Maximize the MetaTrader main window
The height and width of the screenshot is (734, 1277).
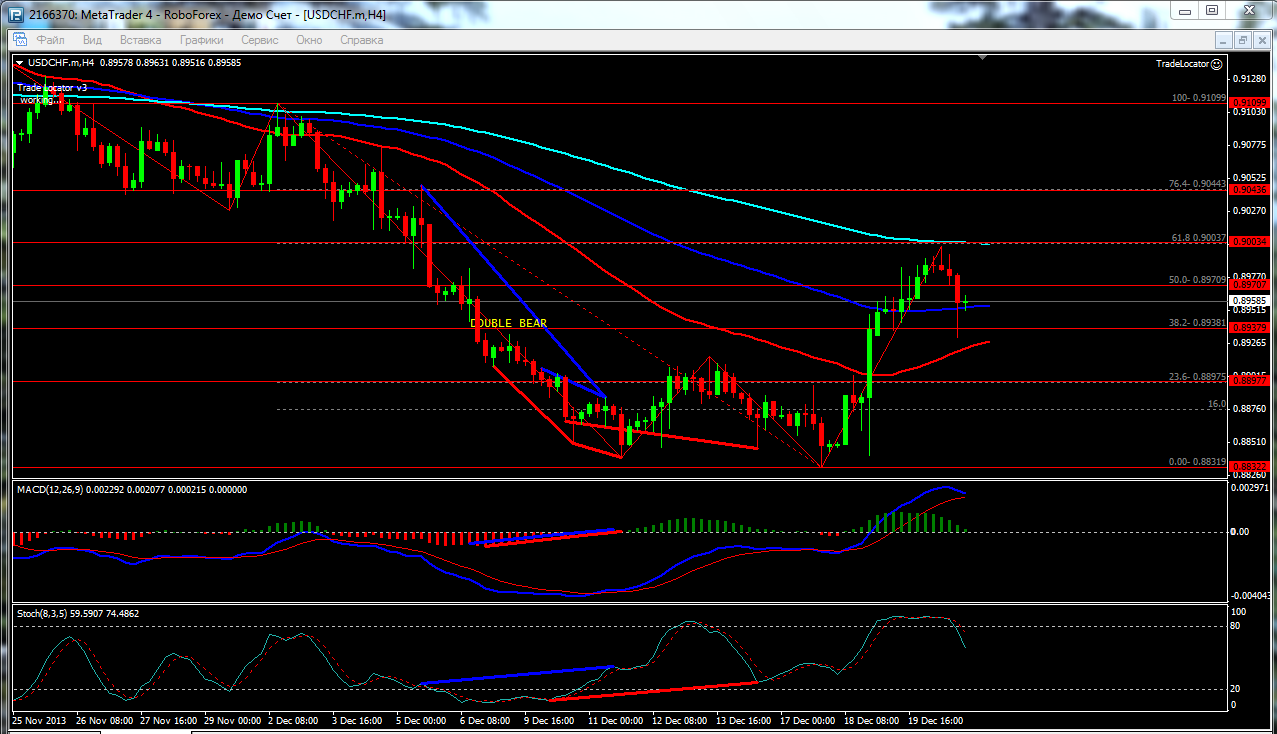pos(1212,10)
